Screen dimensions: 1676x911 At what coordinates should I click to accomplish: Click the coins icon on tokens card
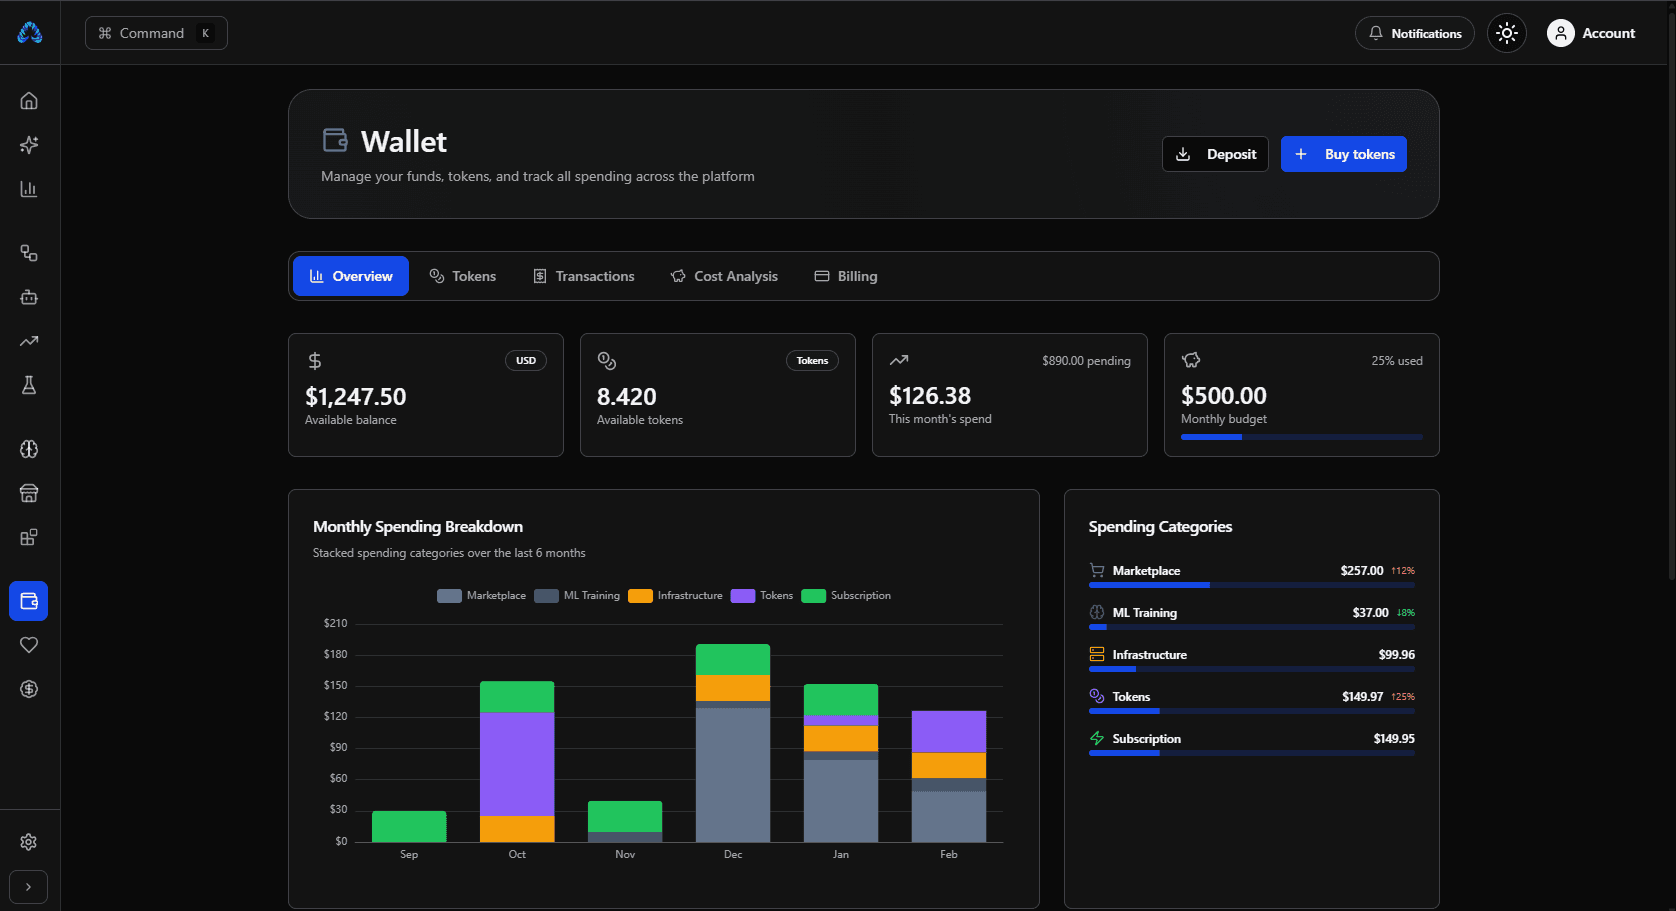click(x=607, y=361)
